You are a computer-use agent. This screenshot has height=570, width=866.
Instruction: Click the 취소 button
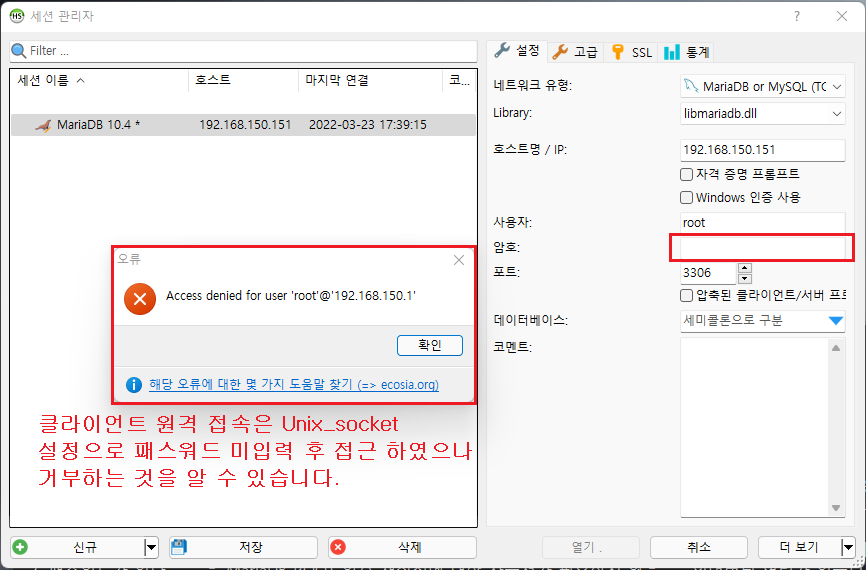point(699,547)
